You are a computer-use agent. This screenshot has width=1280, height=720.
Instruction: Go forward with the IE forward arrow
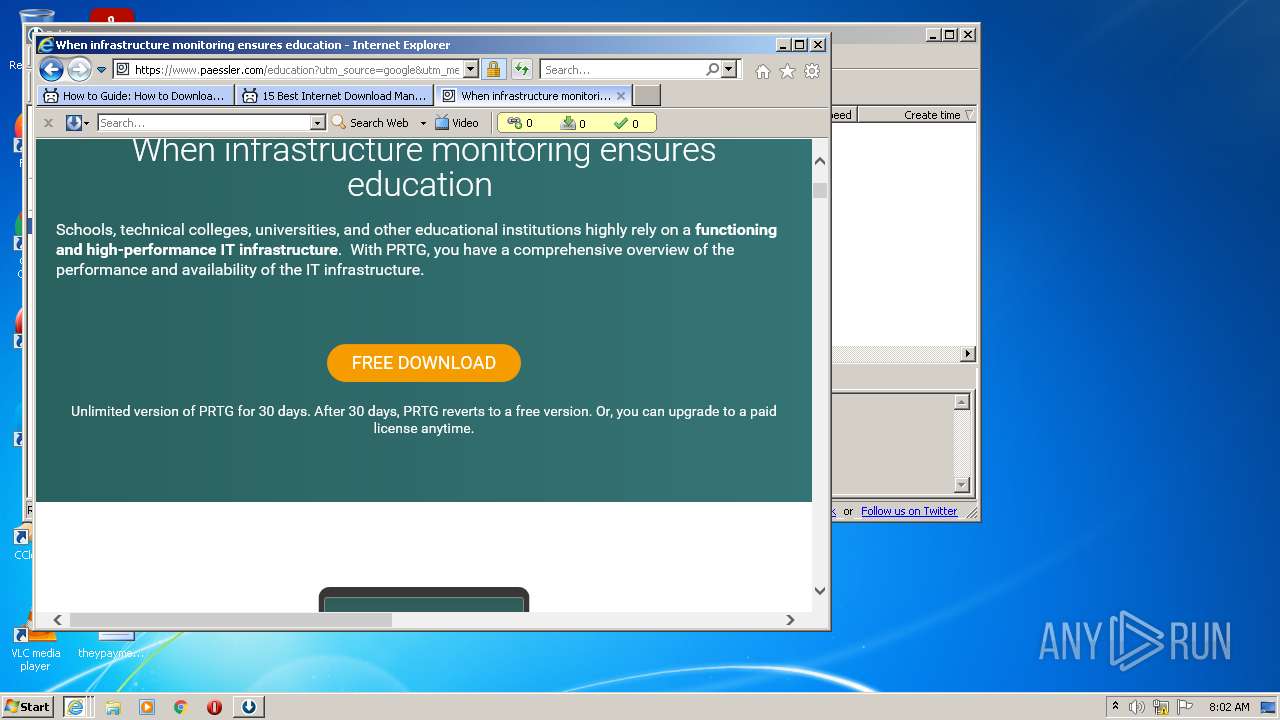click(x=79, y=70)
